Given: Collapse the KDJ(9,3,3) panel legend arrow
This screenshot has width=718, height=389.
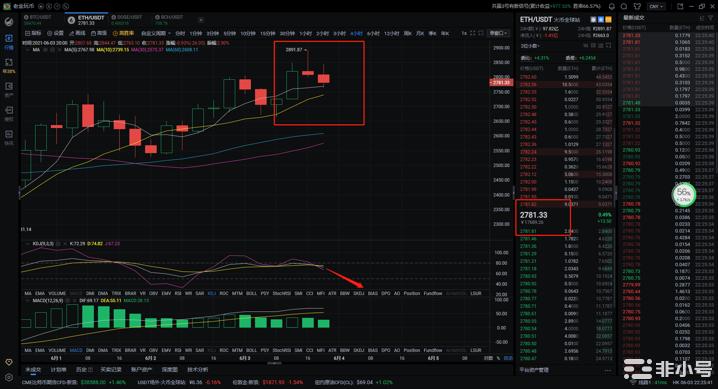Looking at the screenshot, I should coord(26,244).
